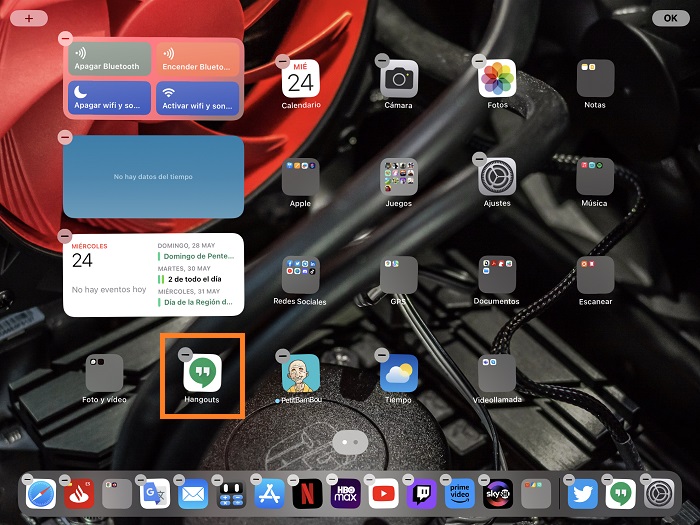Image resolution: width=700 pixels, height=525 pixels.
Task: Open Google Translate in the dock
Action: [x=155, y=494]
